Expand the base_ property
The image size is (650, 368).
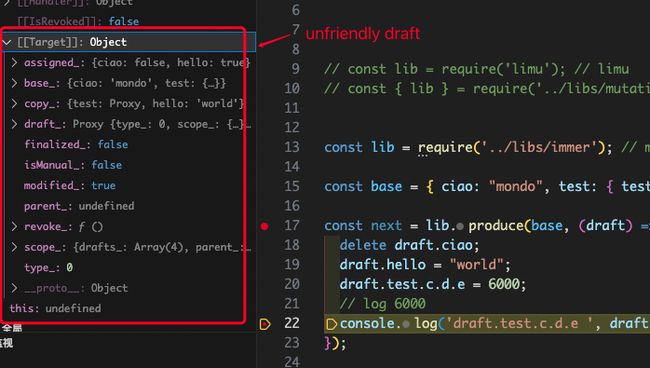pyautogui.click(x=15, y=83)
